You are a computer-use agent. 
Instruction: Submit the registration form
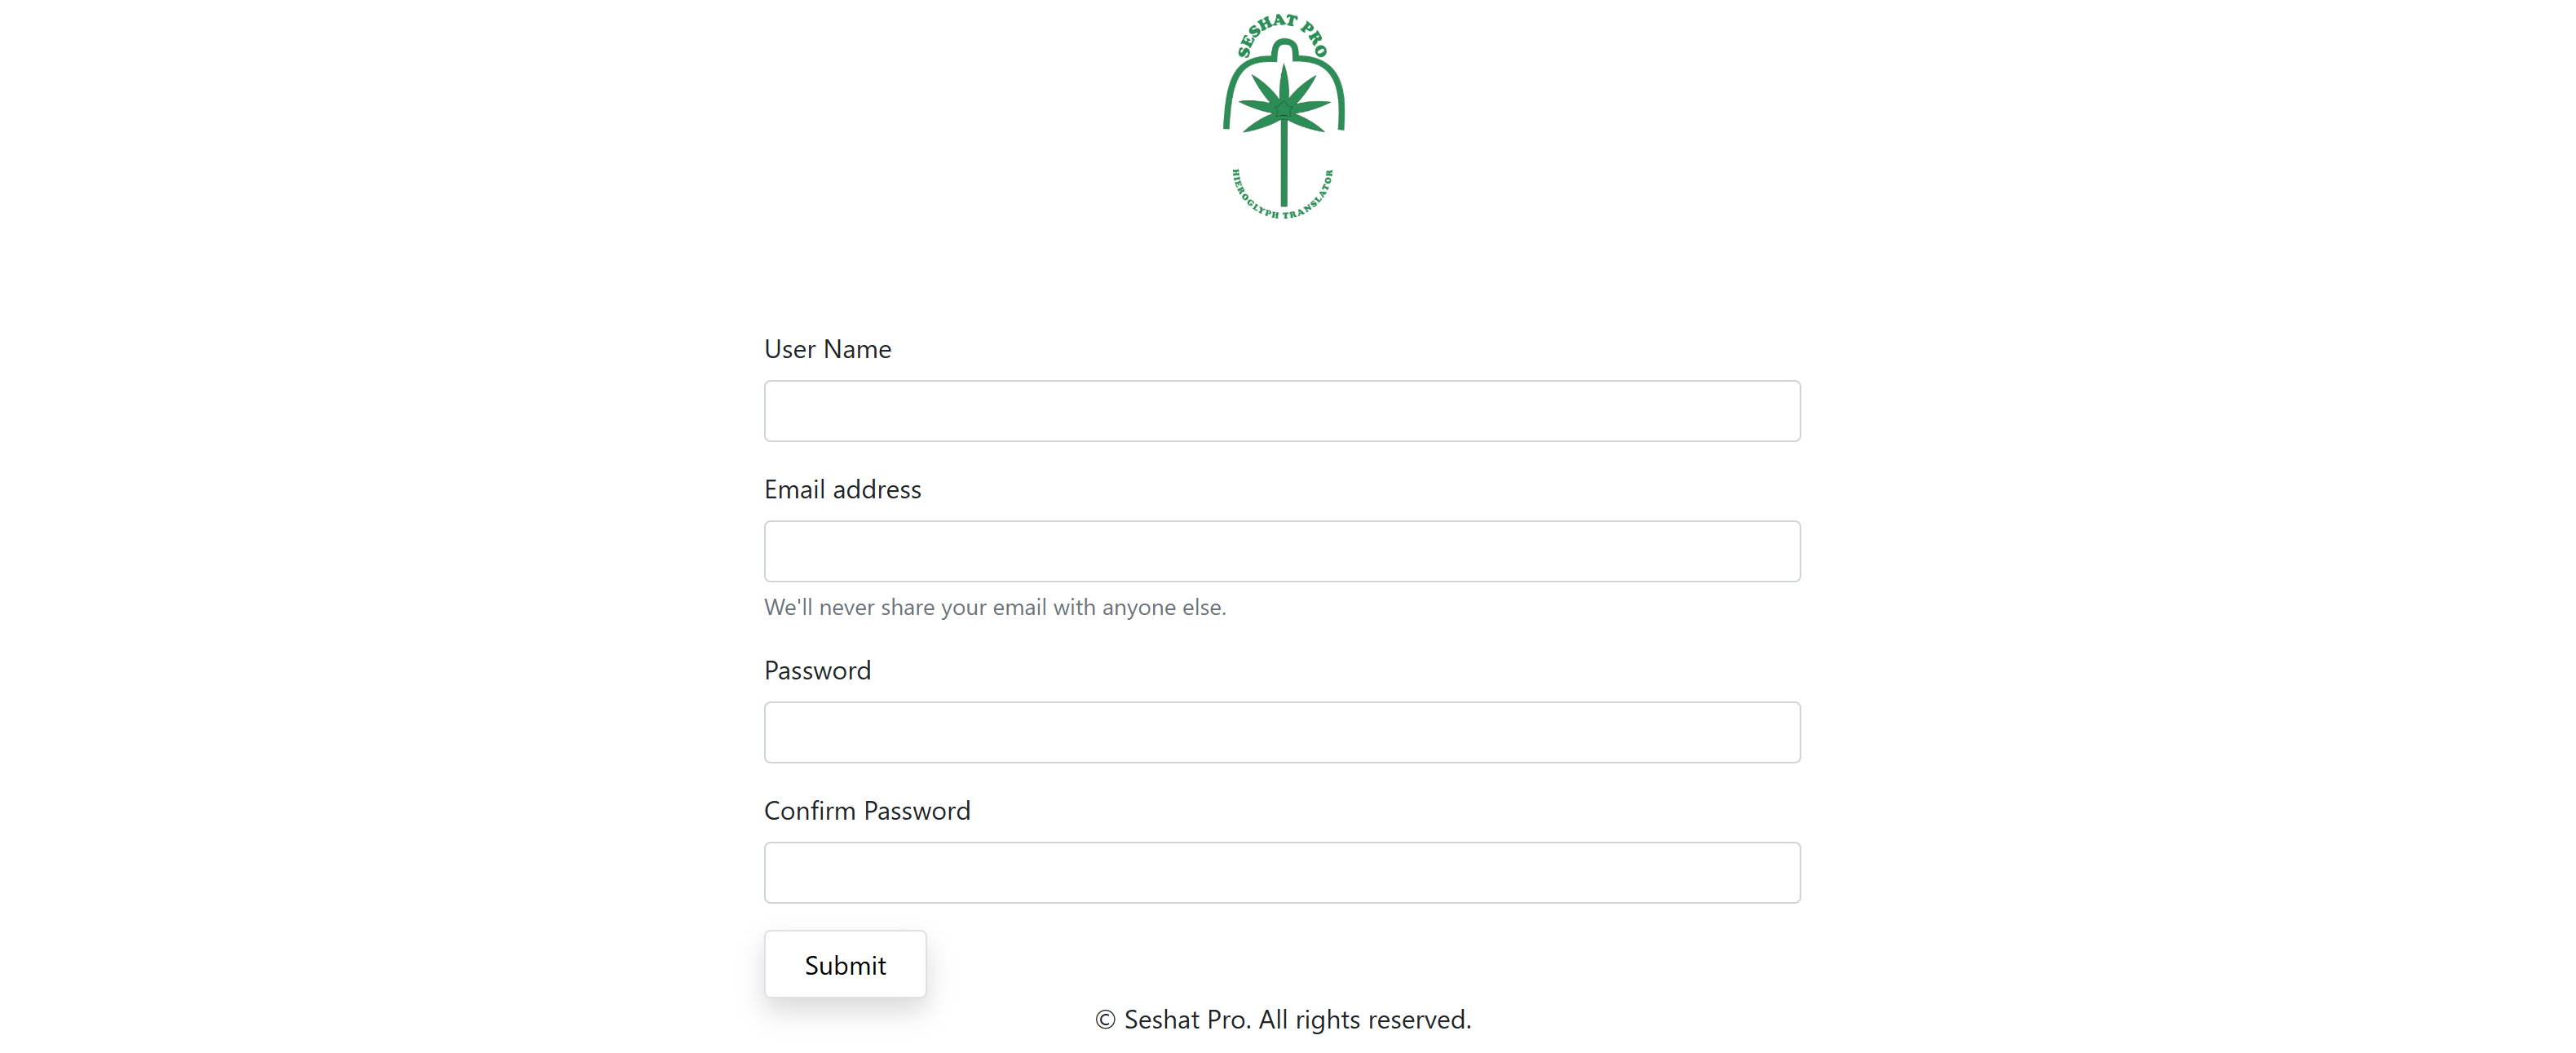[x=845, y=964]
